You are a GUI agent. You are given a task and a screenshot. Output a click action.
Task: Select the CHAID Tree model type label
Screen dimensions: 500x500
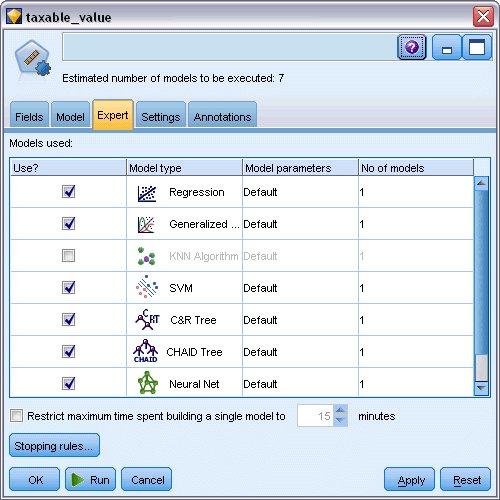194,352
